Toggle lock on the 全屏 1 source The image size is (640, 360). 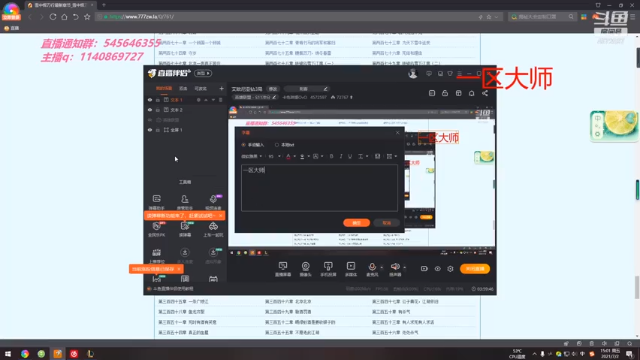tap(158, 130)
